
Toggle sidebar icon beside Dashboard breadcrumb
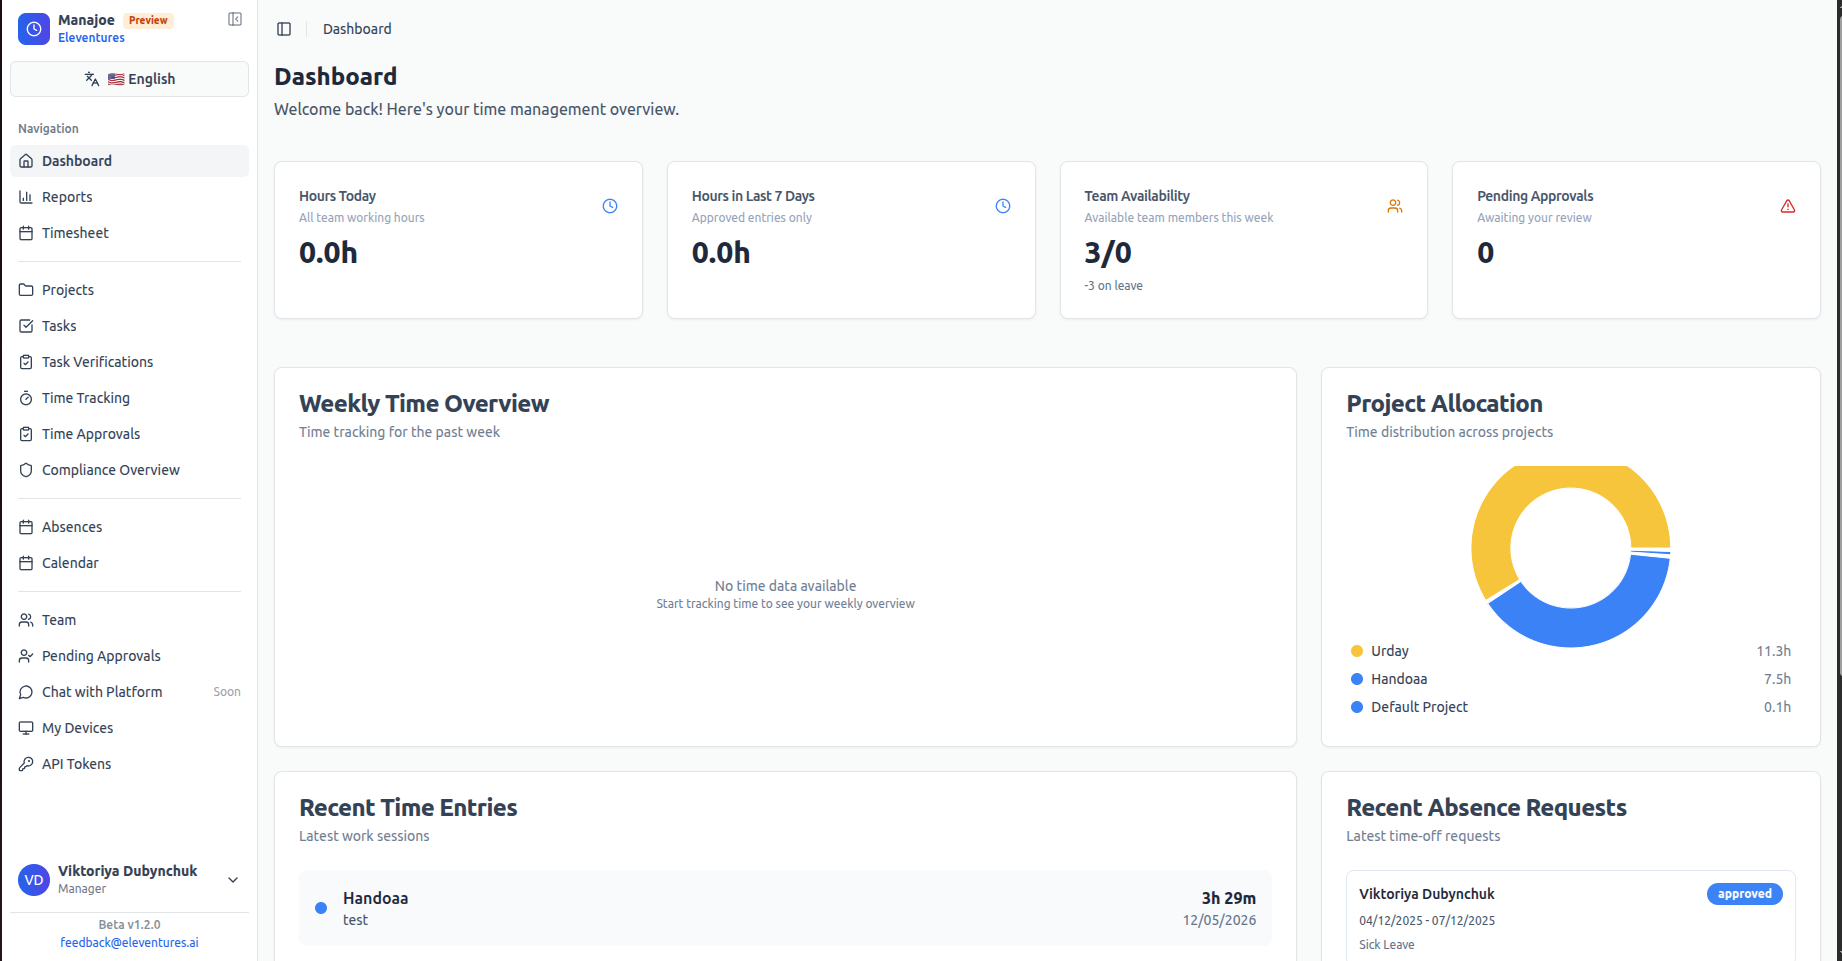pos(284,29)
